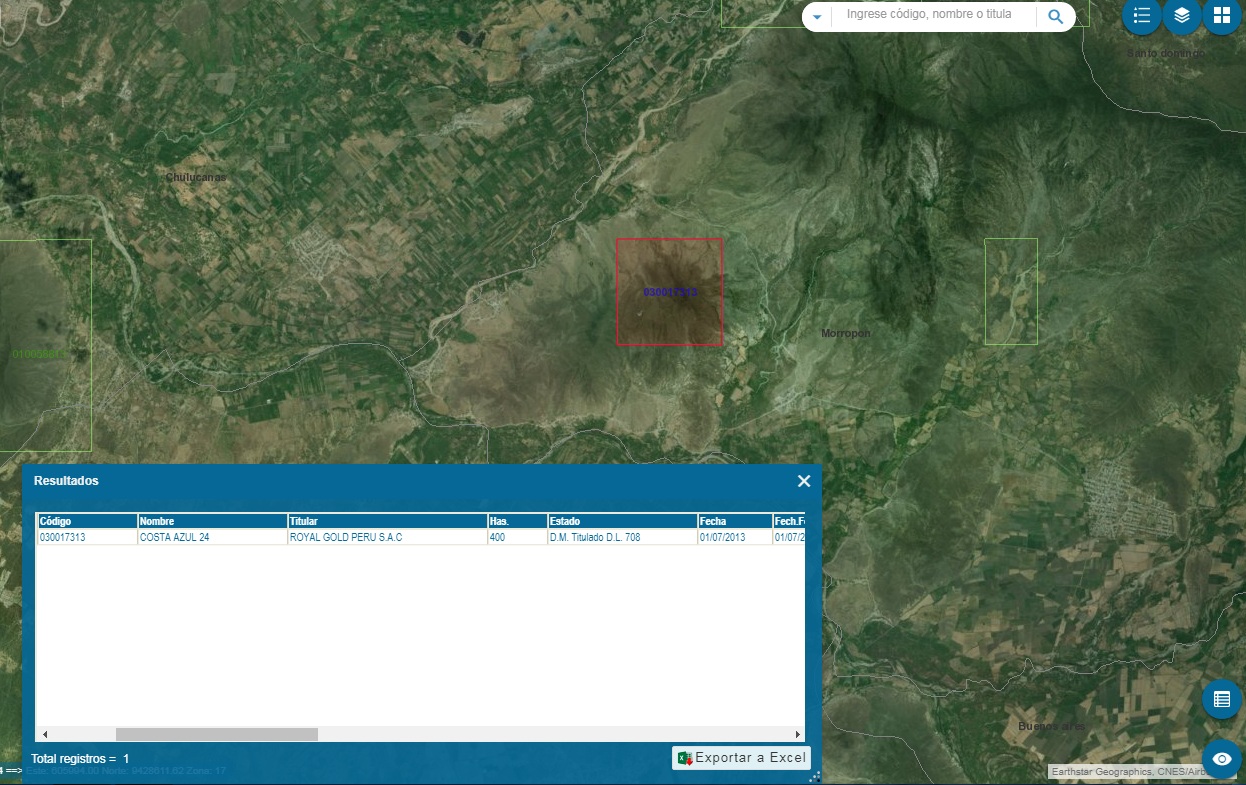Toggle the overview eye button

click(x=1221, y=759)
